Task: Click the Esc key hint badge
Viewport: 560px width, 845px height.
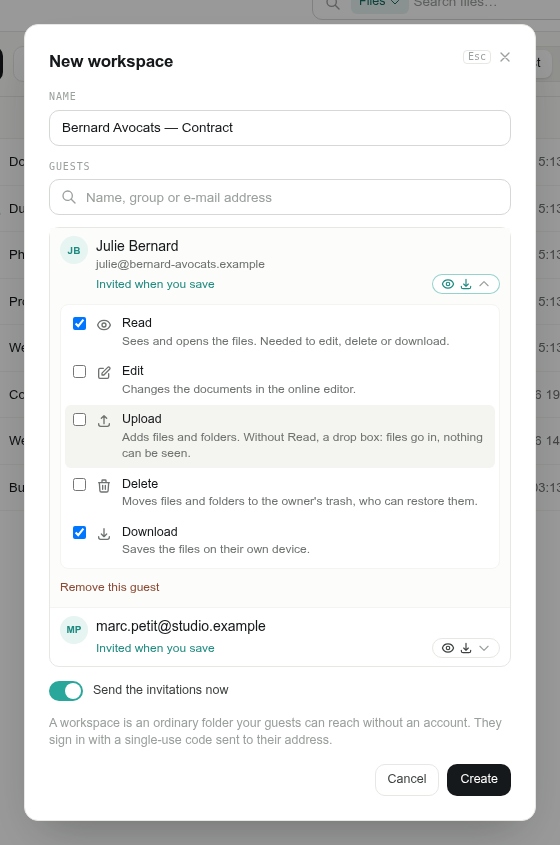Action: [x=477, y=57]
